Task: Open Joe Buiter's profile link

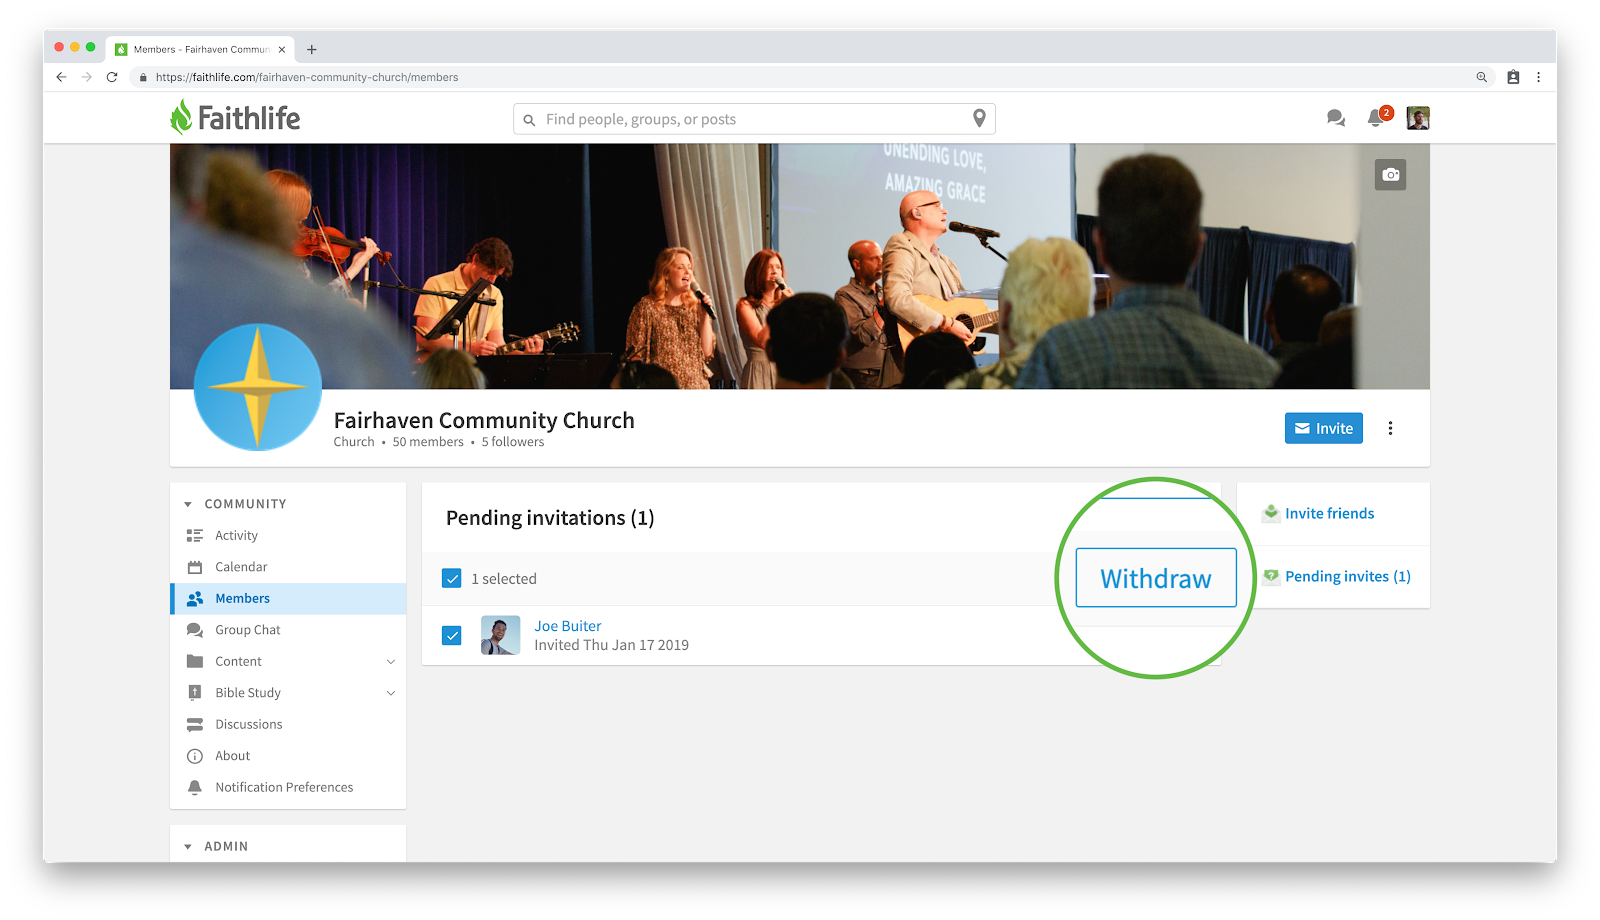Action: (x=568, y=626)
